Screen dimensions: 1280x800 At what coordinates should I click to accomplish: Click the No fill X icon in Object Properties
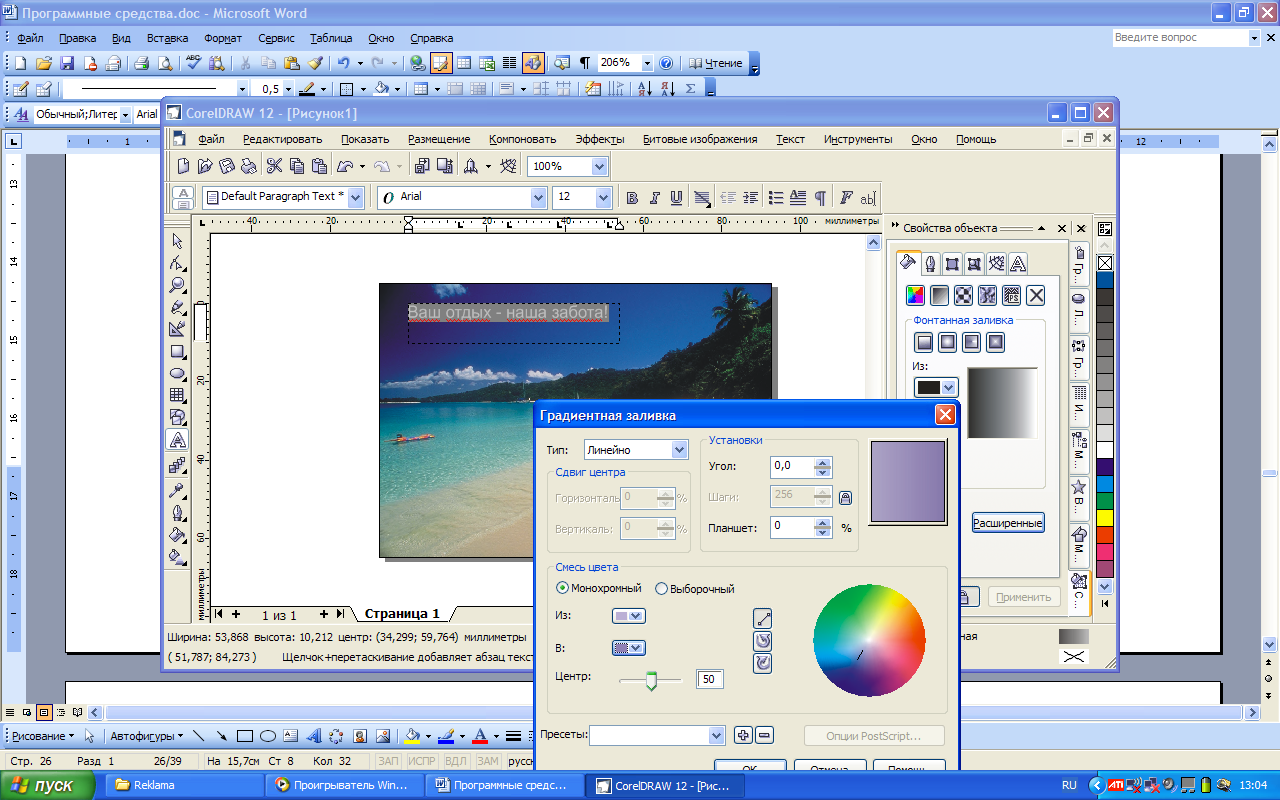click(x=1036, y=295)
